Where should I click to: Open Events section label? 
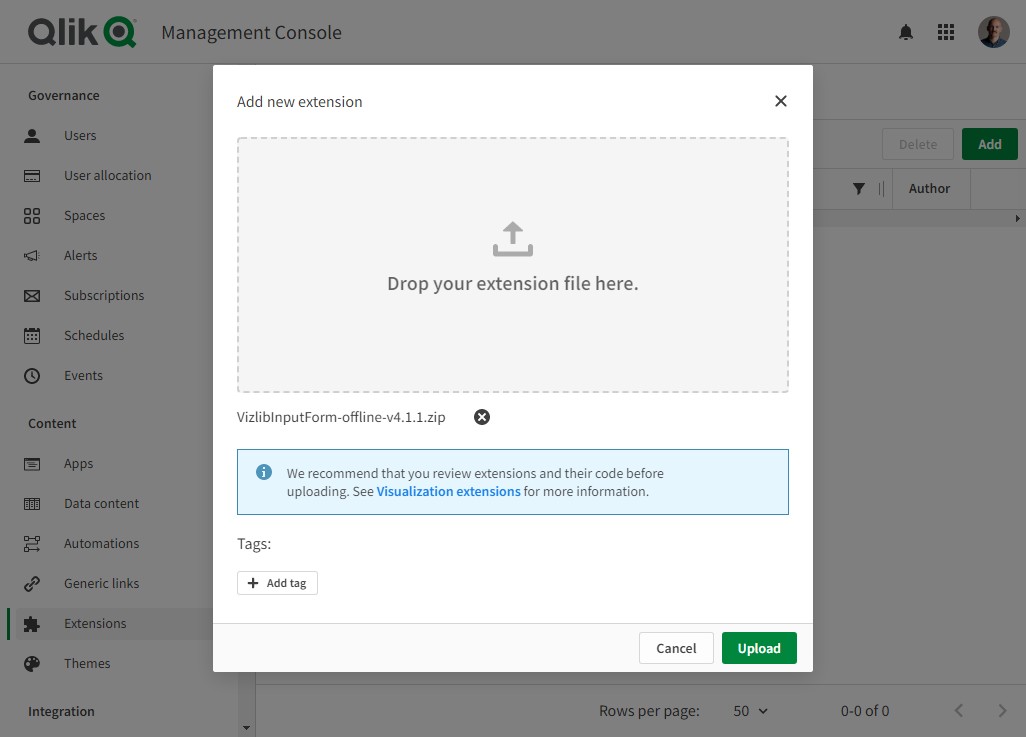[x=83, y=376]
